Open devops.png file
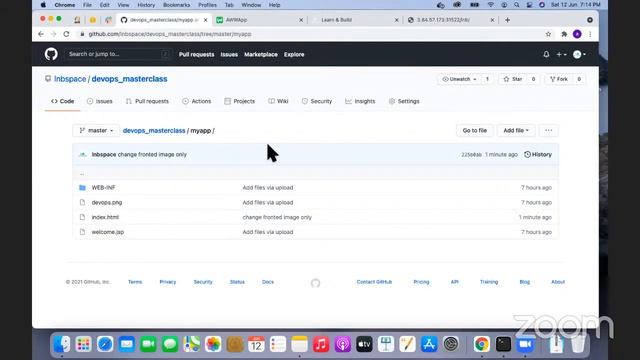The width and height of the screenshot is (640, 360). point(107,202)
